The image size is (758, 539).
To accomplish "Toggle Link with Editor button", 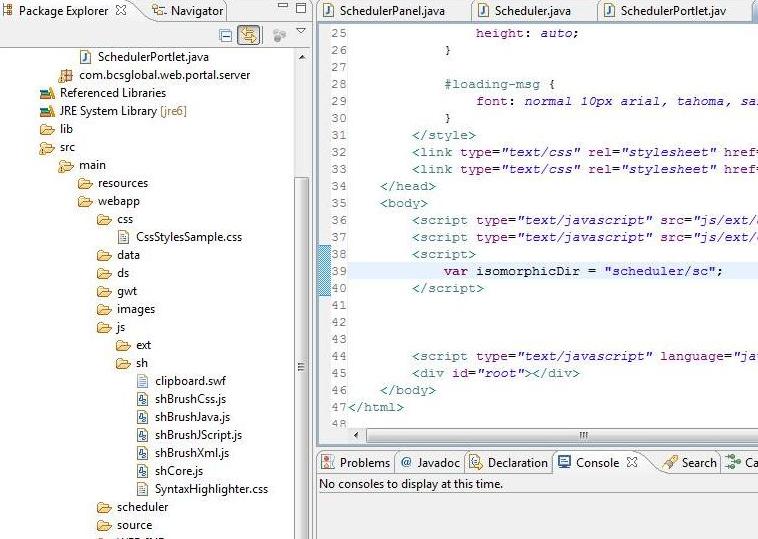I will click(x=248, y=35).
